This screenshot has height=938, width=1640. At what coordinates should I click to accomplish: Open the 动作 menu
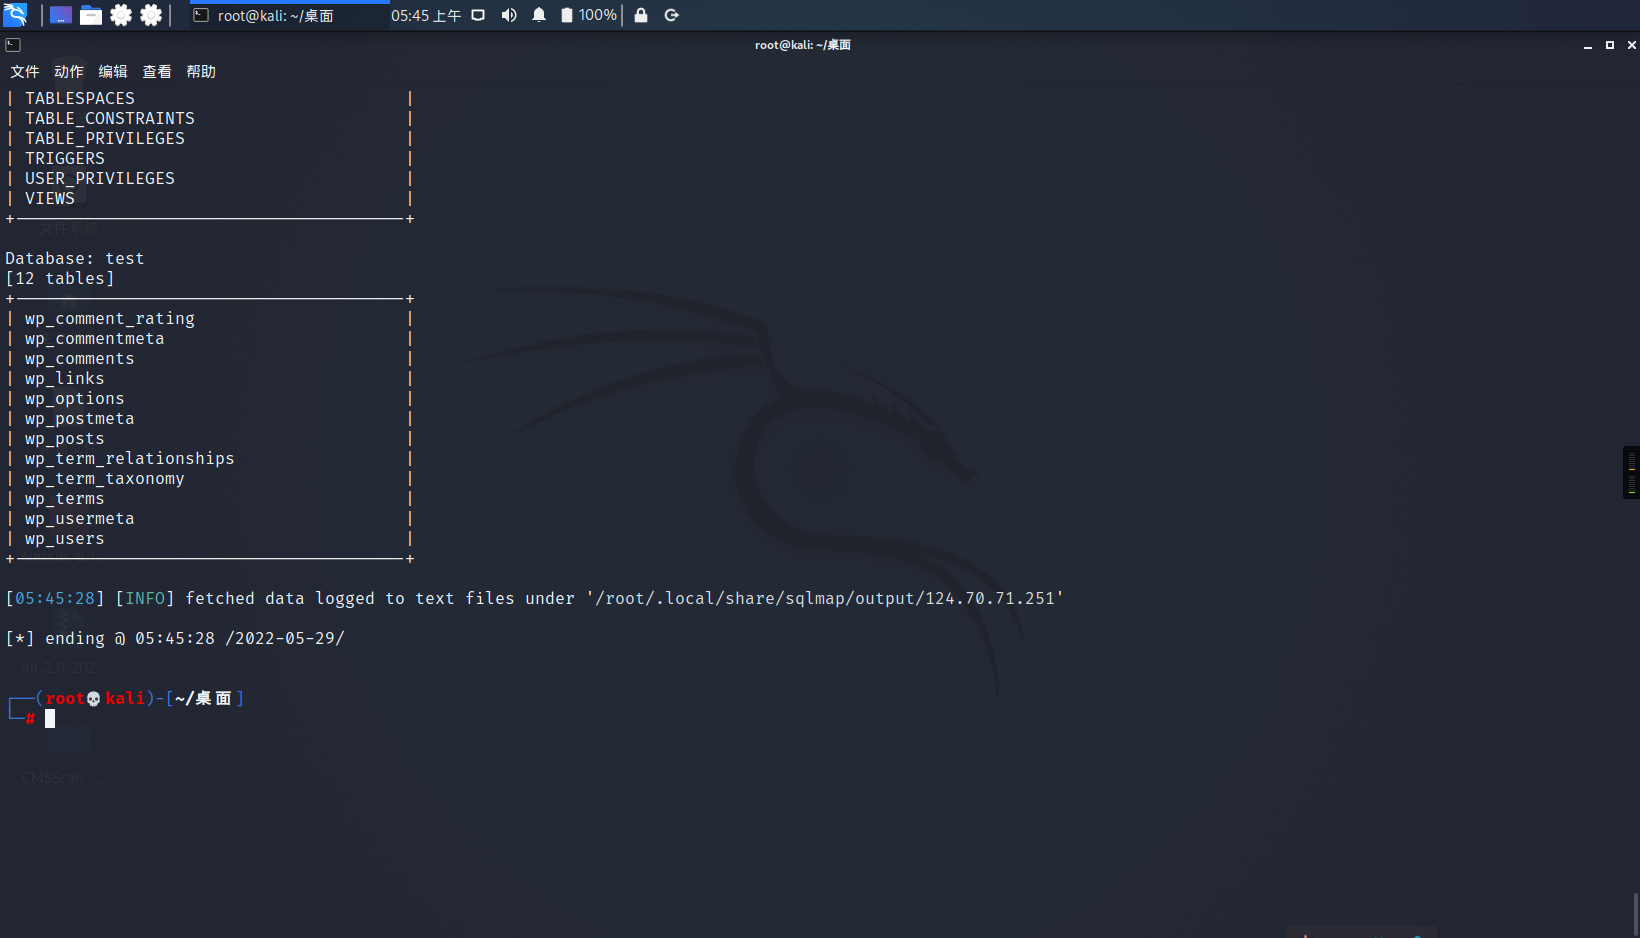pos(67,71)
